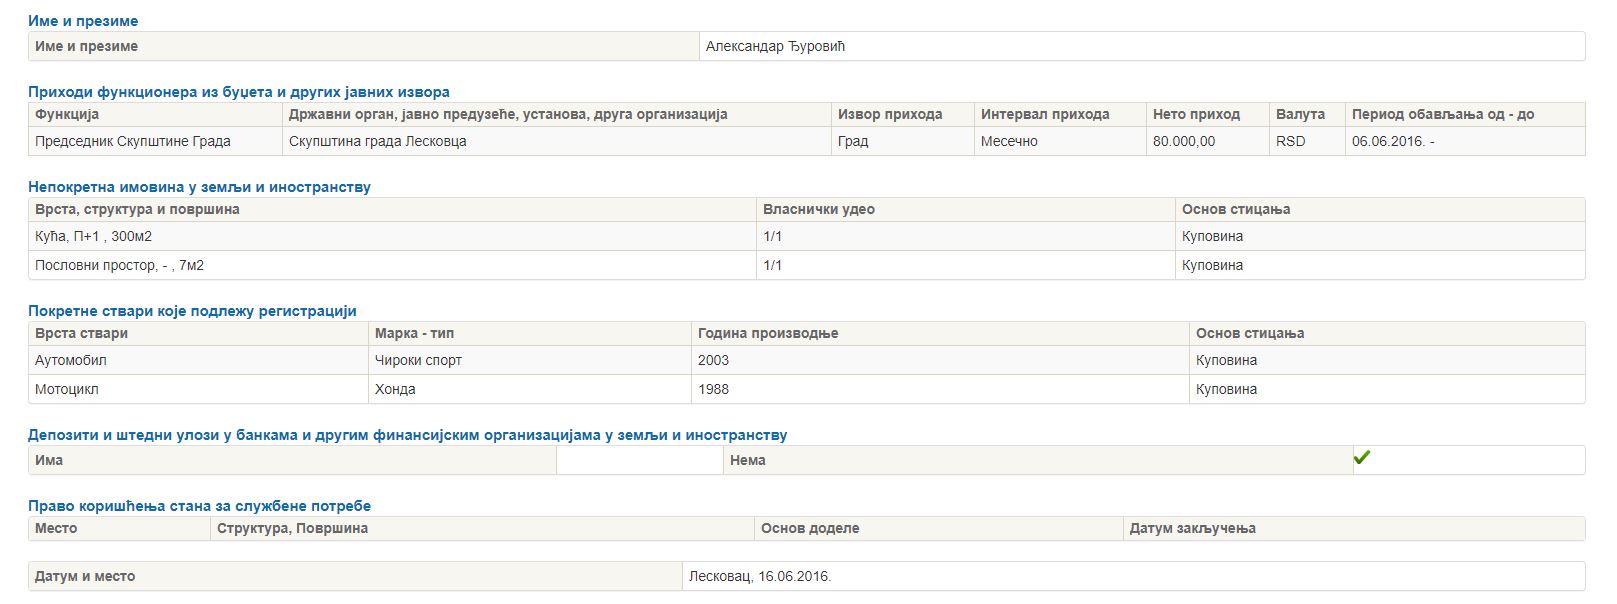The image size is (1617, 604).
Task: Click the Кућа, П+1, 300м2 property row
Action: [x=94, y=237]
